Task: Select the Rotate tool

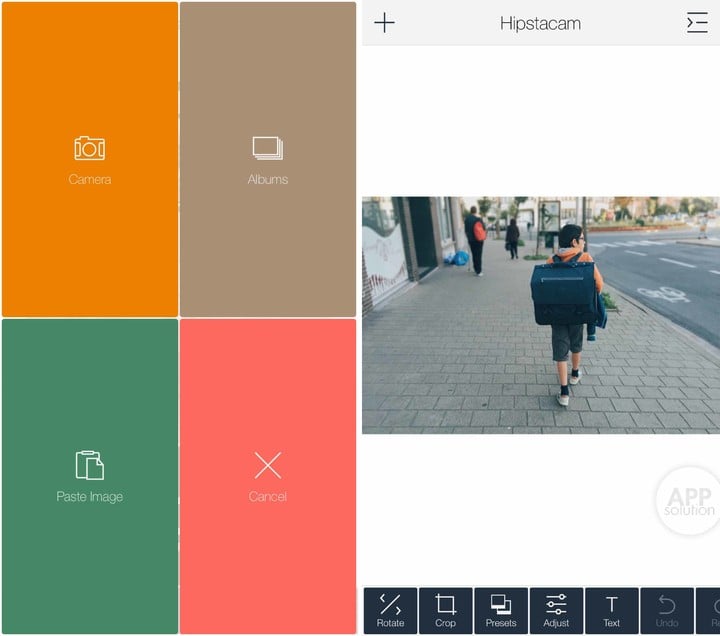Action: point(390,611)
